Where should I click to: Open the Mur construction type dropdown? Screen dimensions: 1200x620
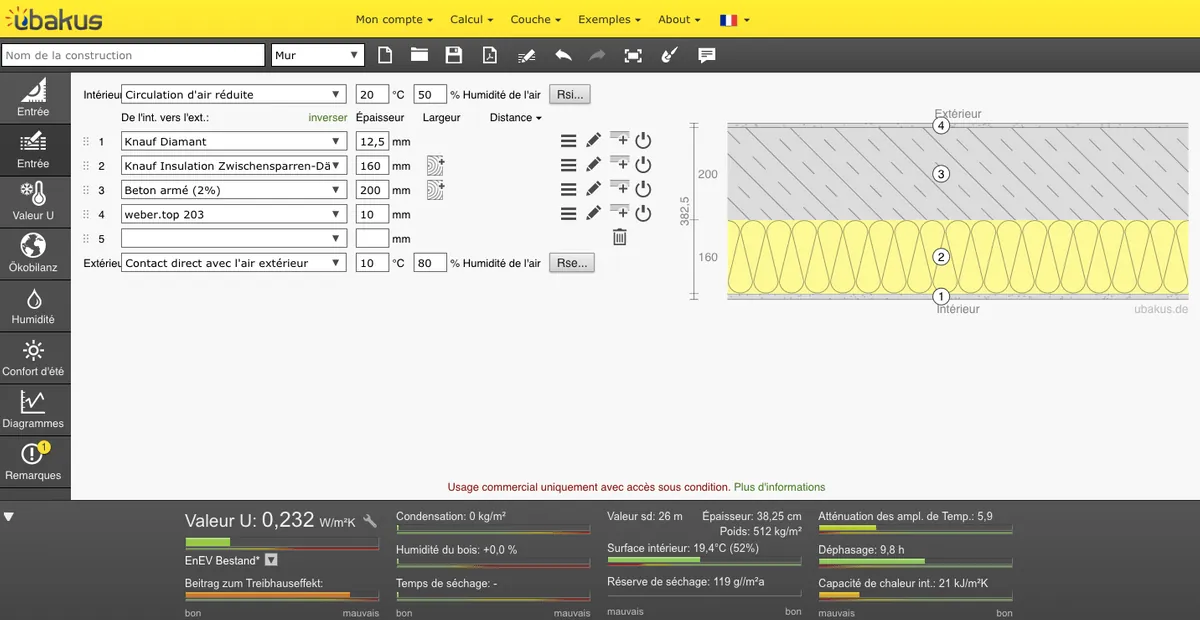click(x=318, y=55)
